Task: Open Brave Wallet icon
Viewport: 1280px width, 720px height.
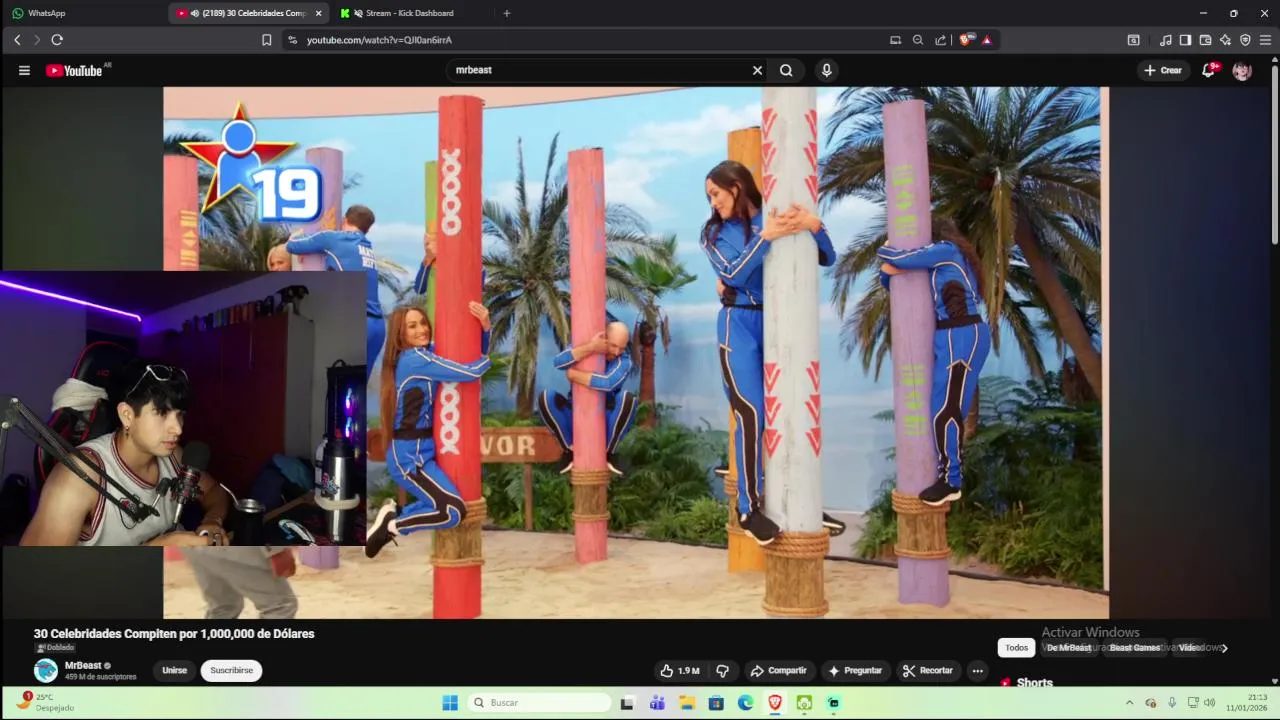Action: pos(1205,40)
